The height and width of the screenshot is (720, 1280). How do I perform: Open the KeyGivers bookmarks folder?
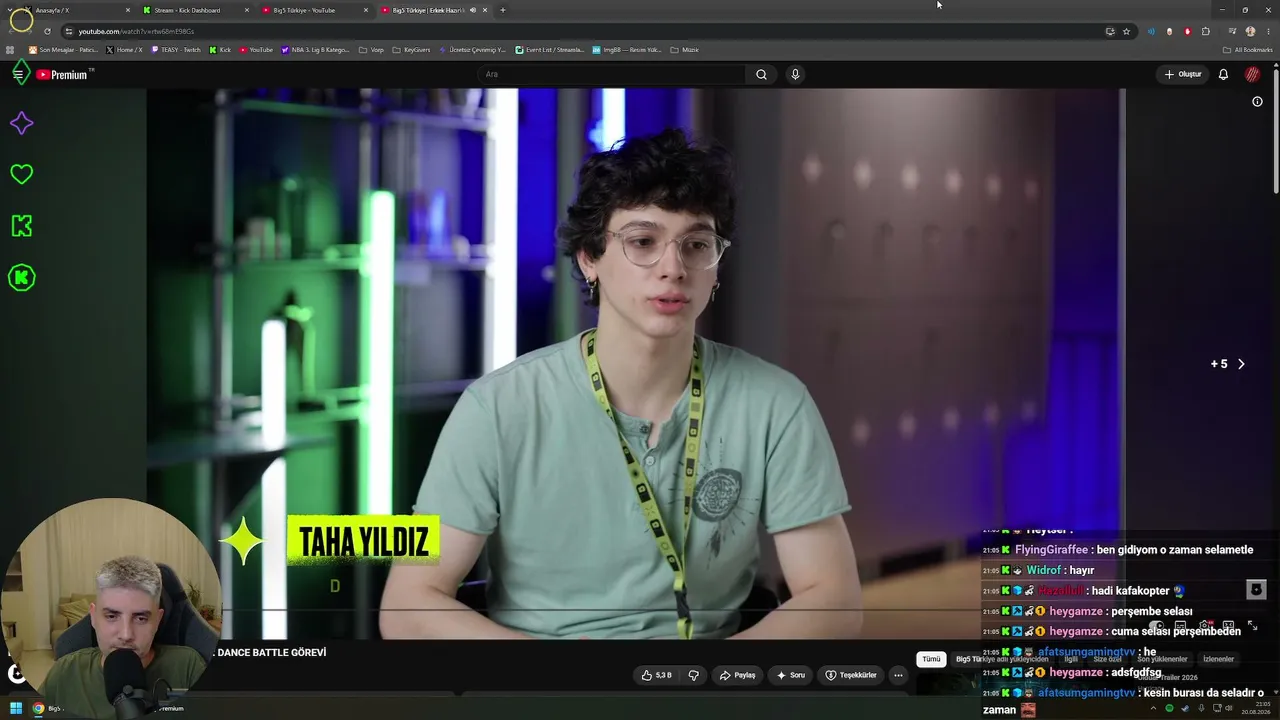tap(411, 49)
